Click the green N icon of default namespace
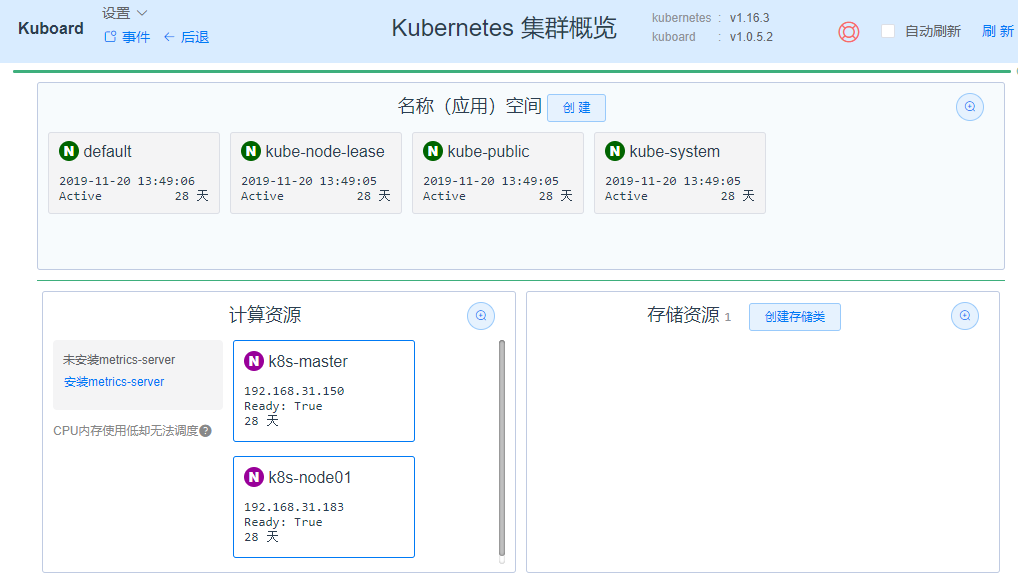The image size is (1018, 578). (69, 151)
